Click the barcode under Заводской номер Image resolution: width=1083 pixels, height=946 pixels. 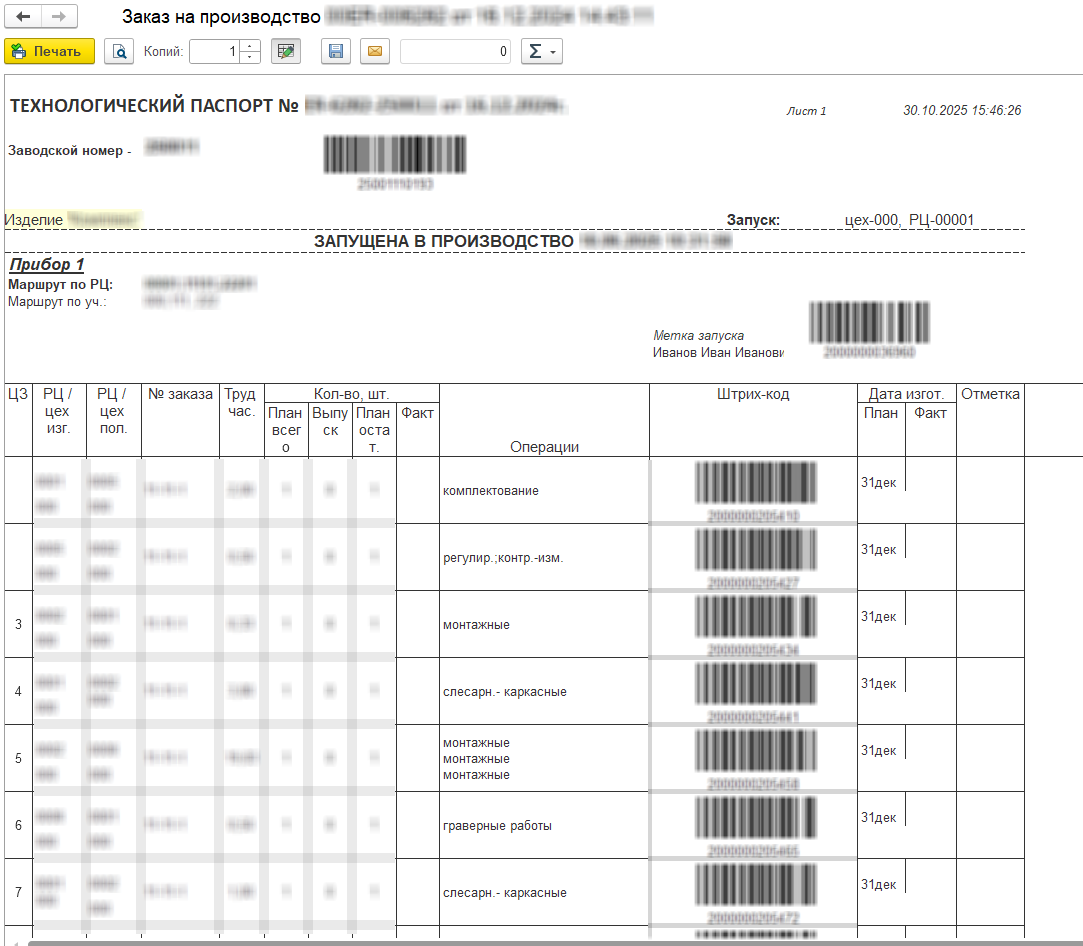(395, 155)
